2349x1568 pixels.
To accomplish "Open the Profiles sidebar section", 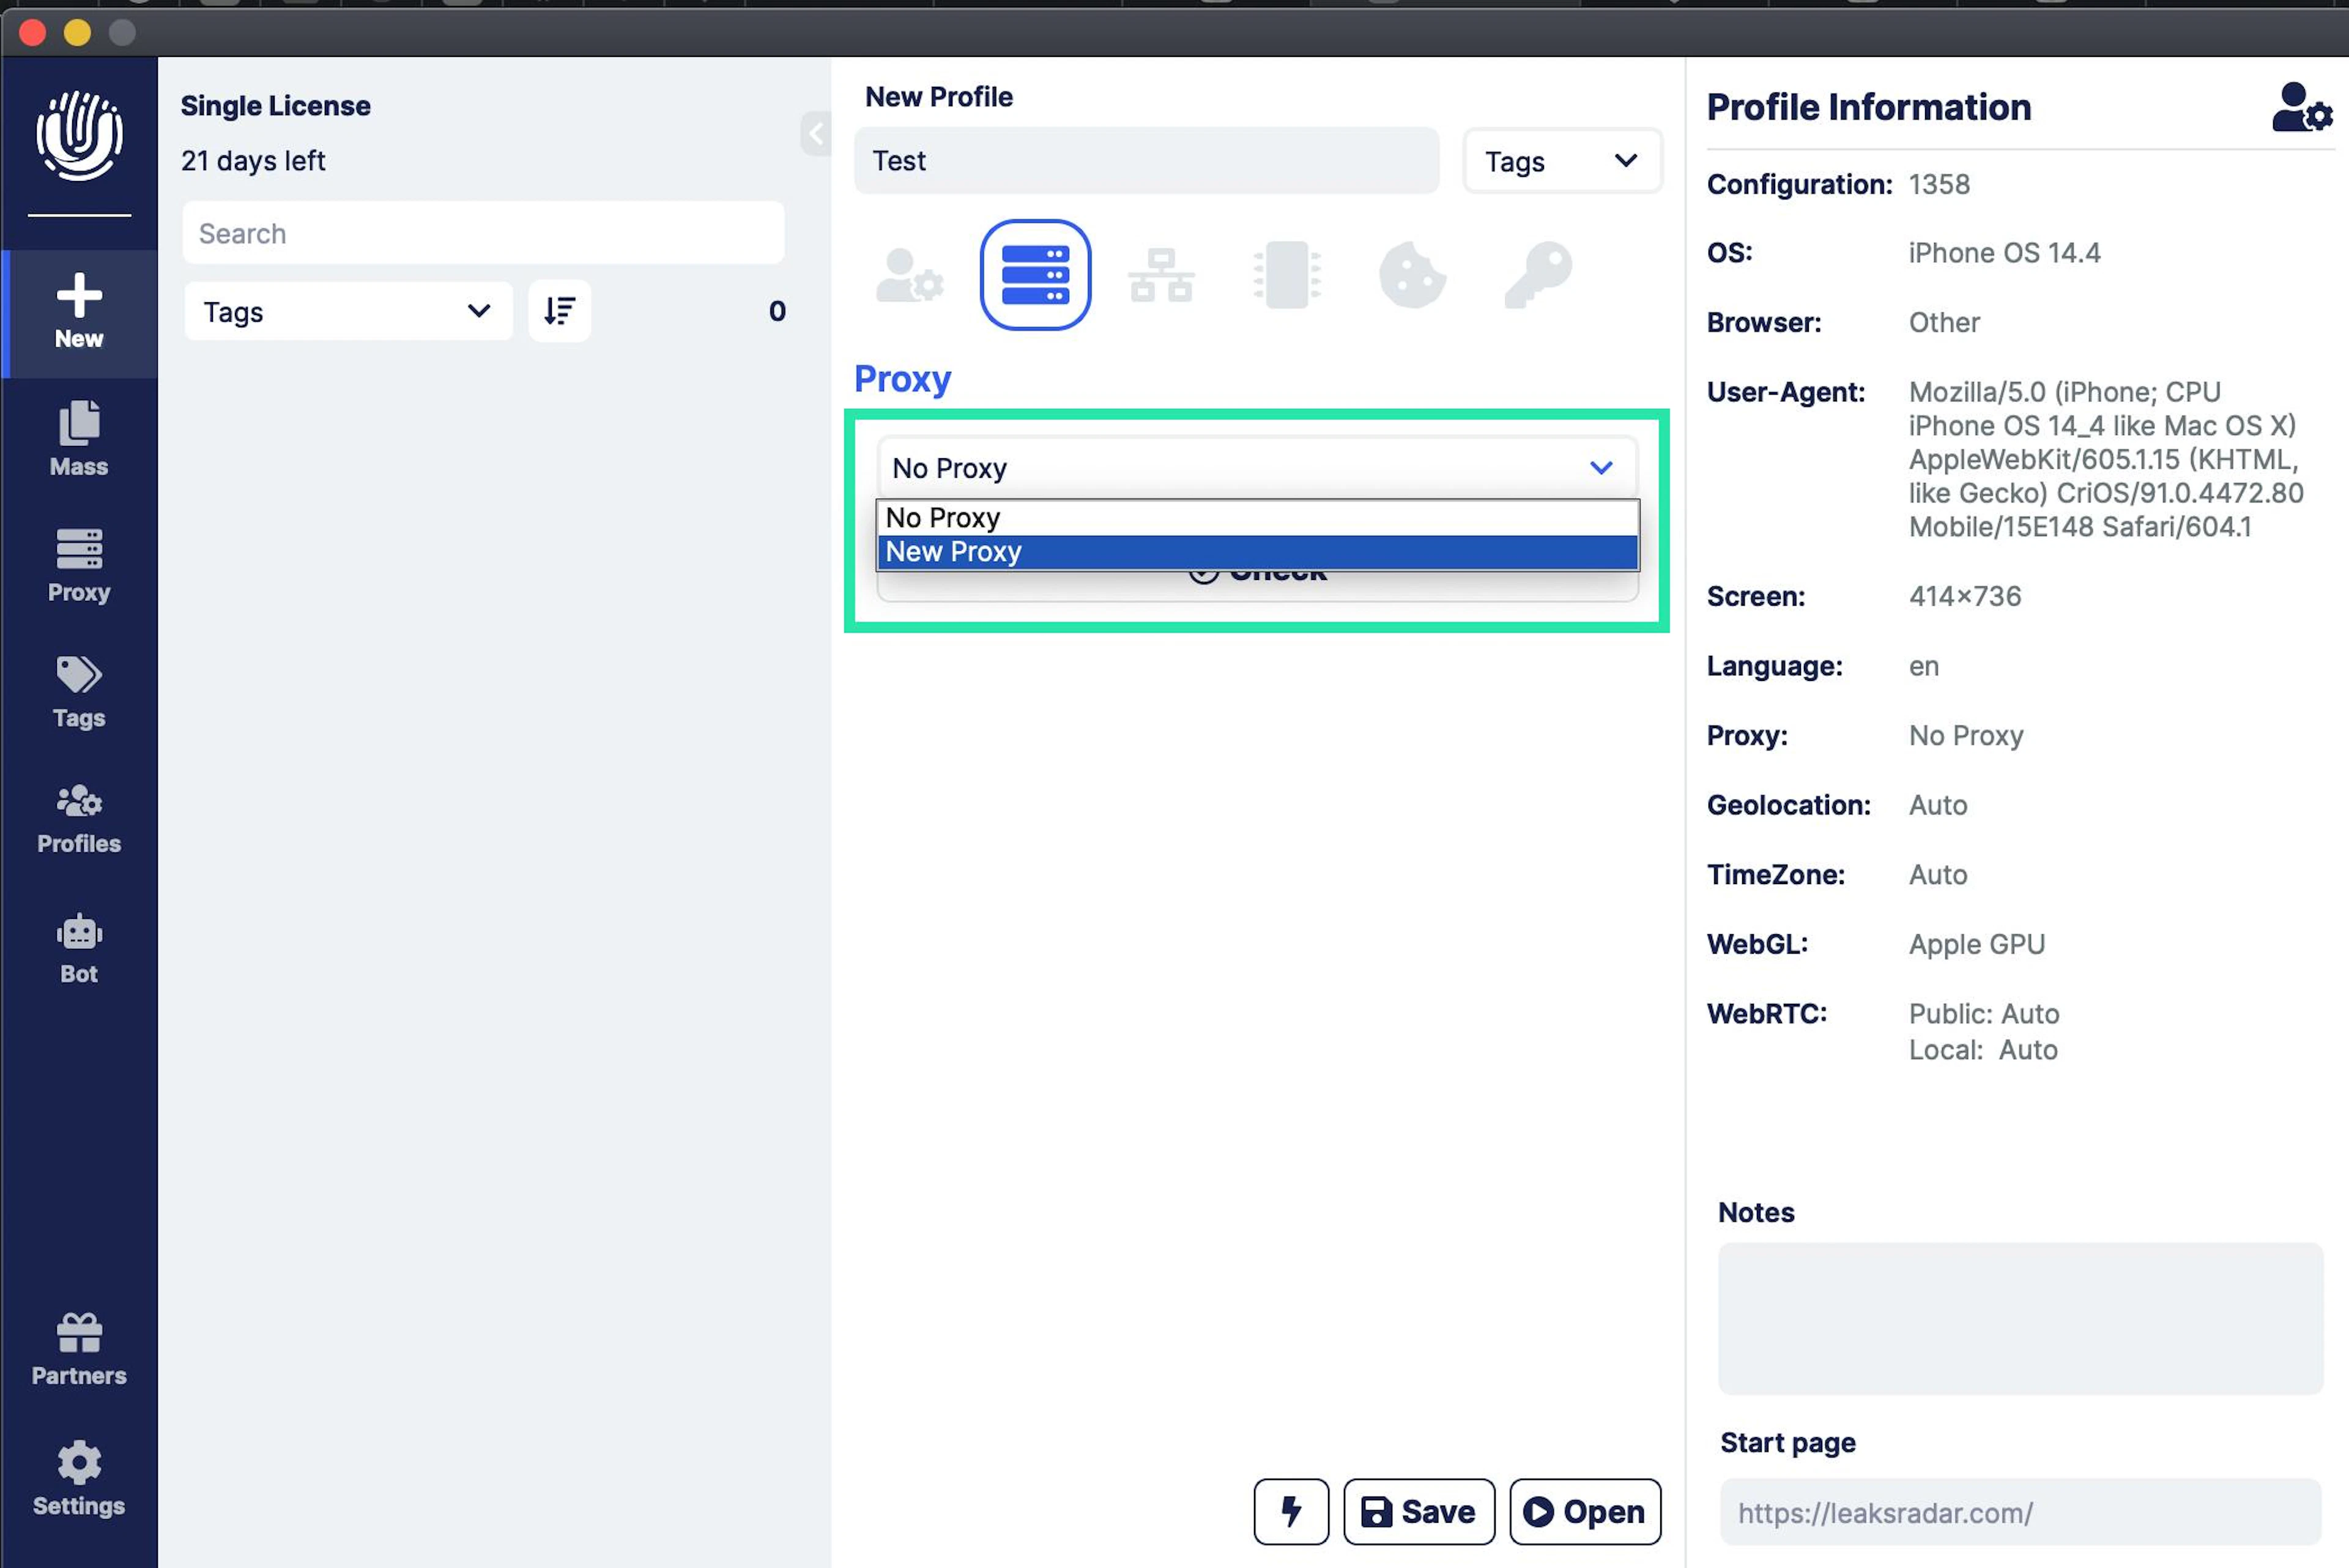I will pos(79,819).
